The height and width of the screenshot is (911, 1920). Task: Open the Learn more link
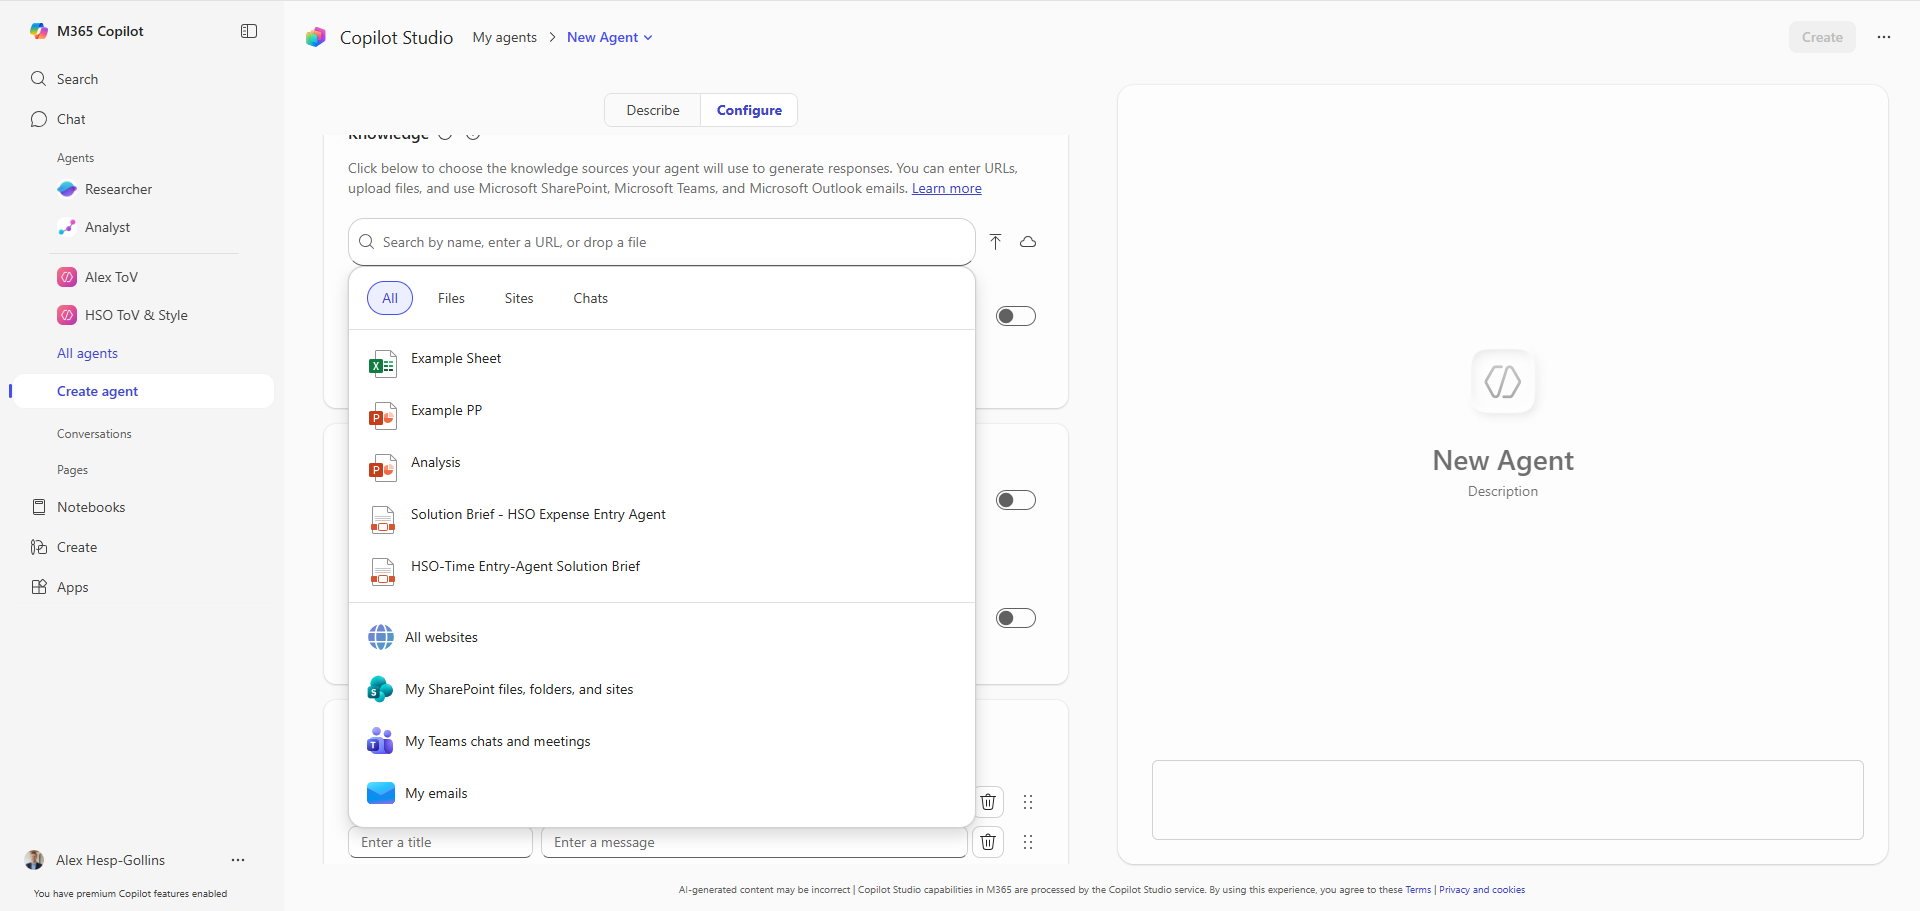pos(946,188)
